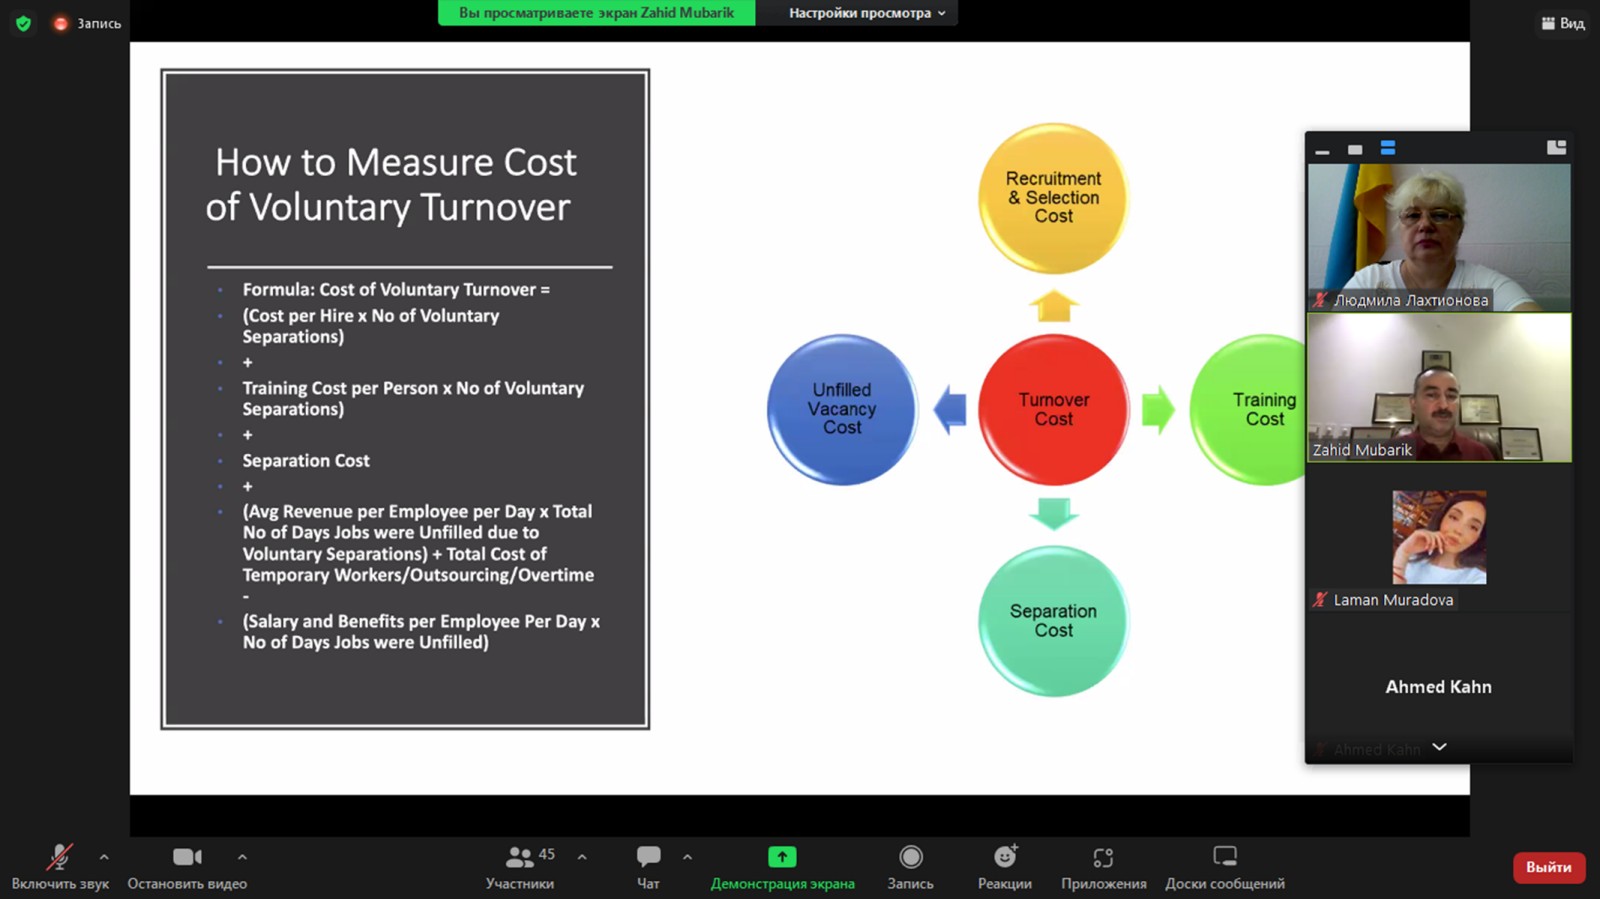Open the View menu in top right
This screenshot has width=1600, height=899.
[x=1563, y=23]
